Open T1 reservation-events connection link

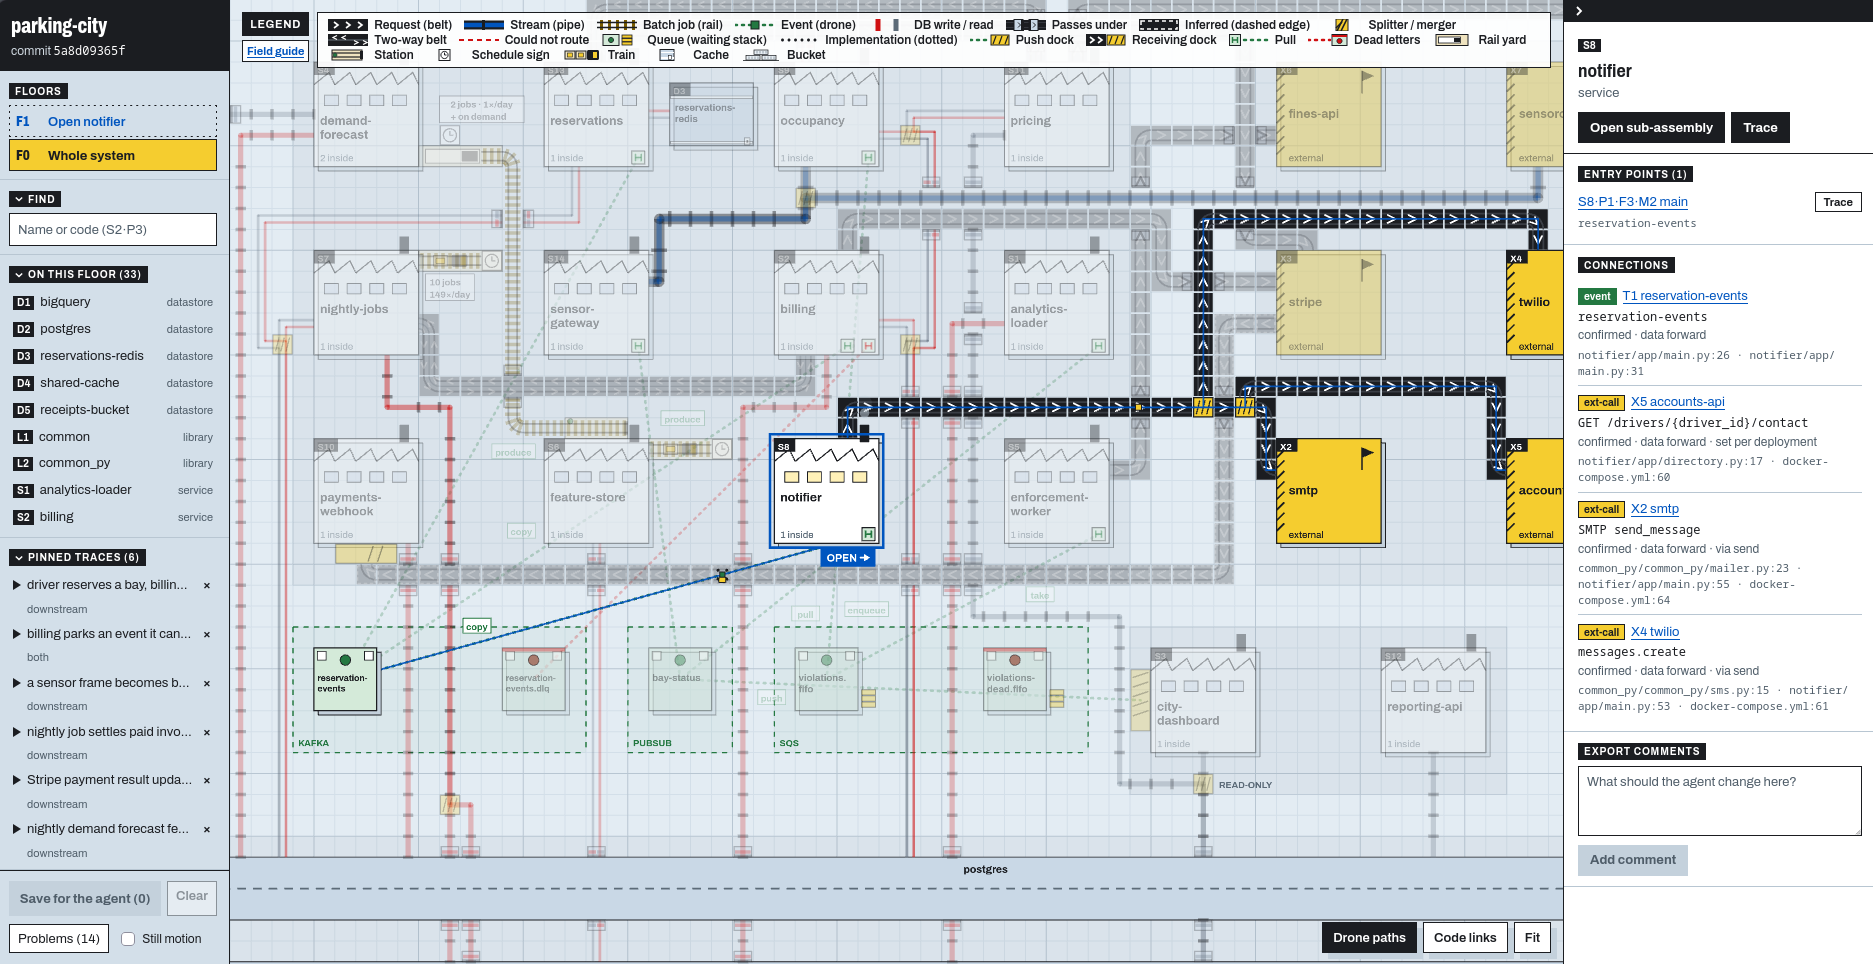tap(1685, 296)
